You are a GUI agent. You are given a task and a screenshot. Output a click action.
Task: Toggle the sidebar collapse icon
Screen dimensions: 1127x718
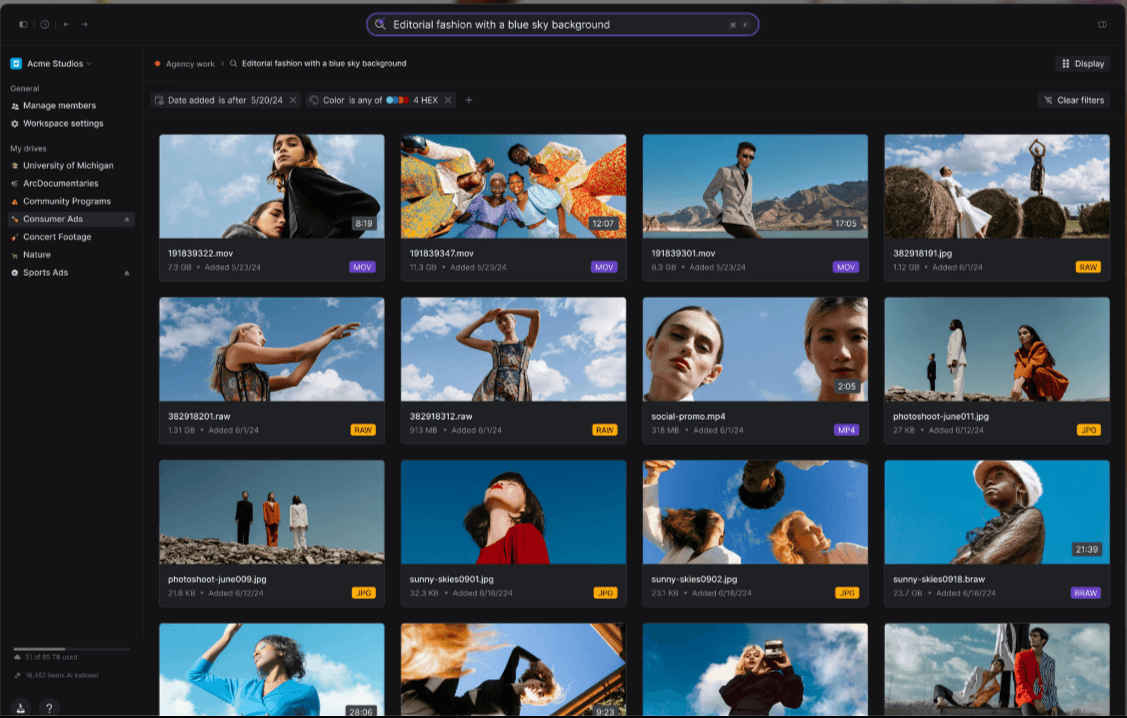point(22,24)
